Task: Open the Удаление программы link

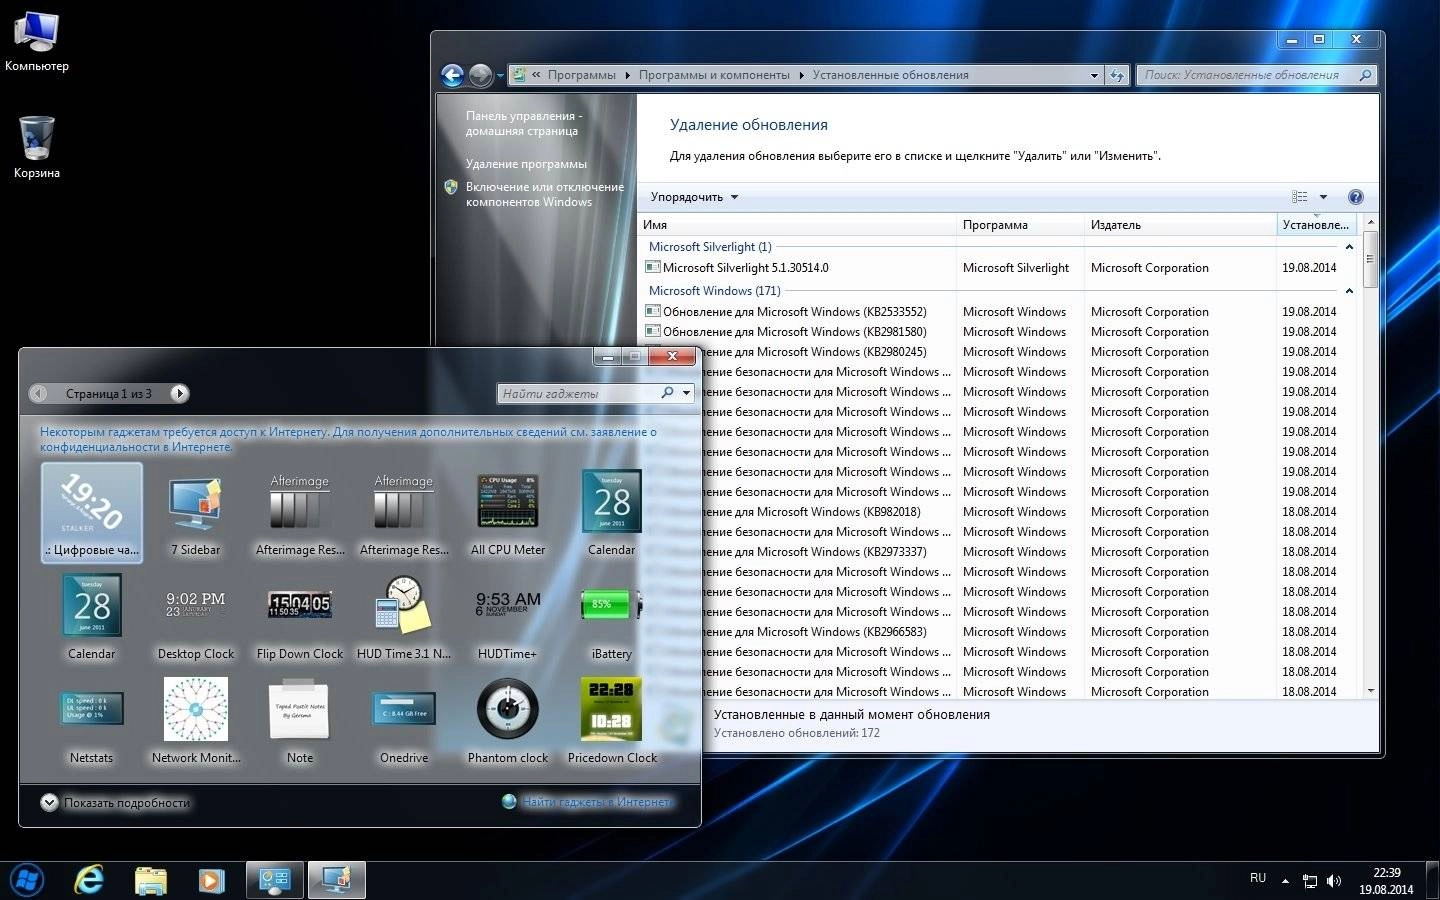Action: [526, 164]
